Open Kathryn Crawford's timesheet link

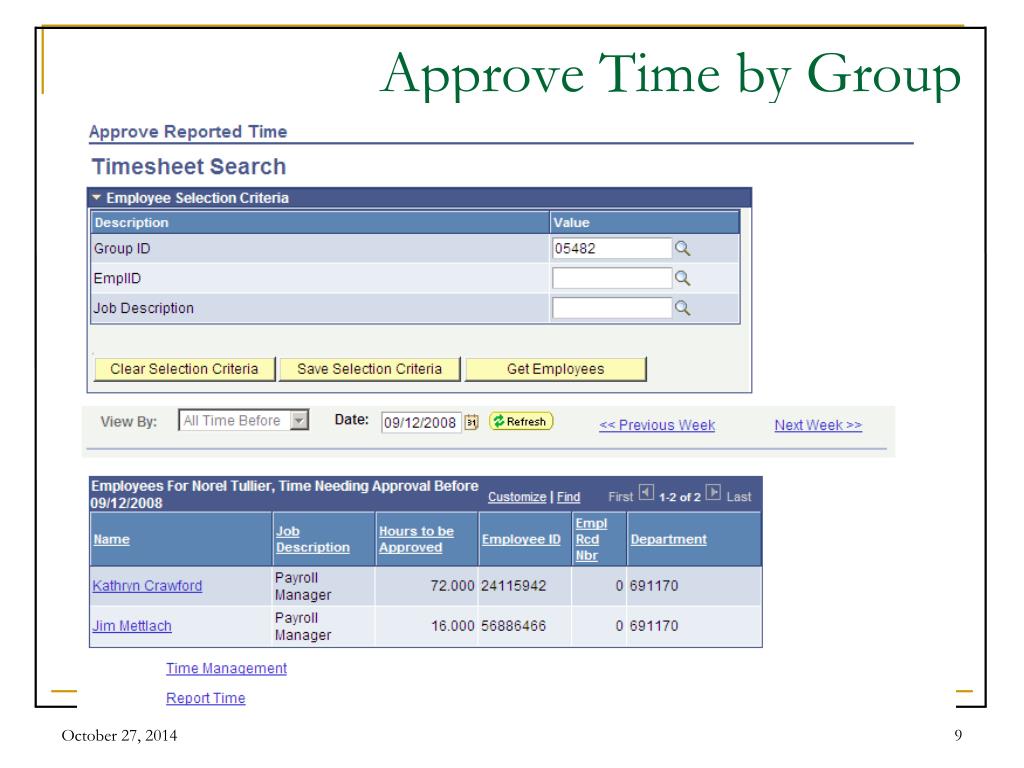[x=147, y=586]
